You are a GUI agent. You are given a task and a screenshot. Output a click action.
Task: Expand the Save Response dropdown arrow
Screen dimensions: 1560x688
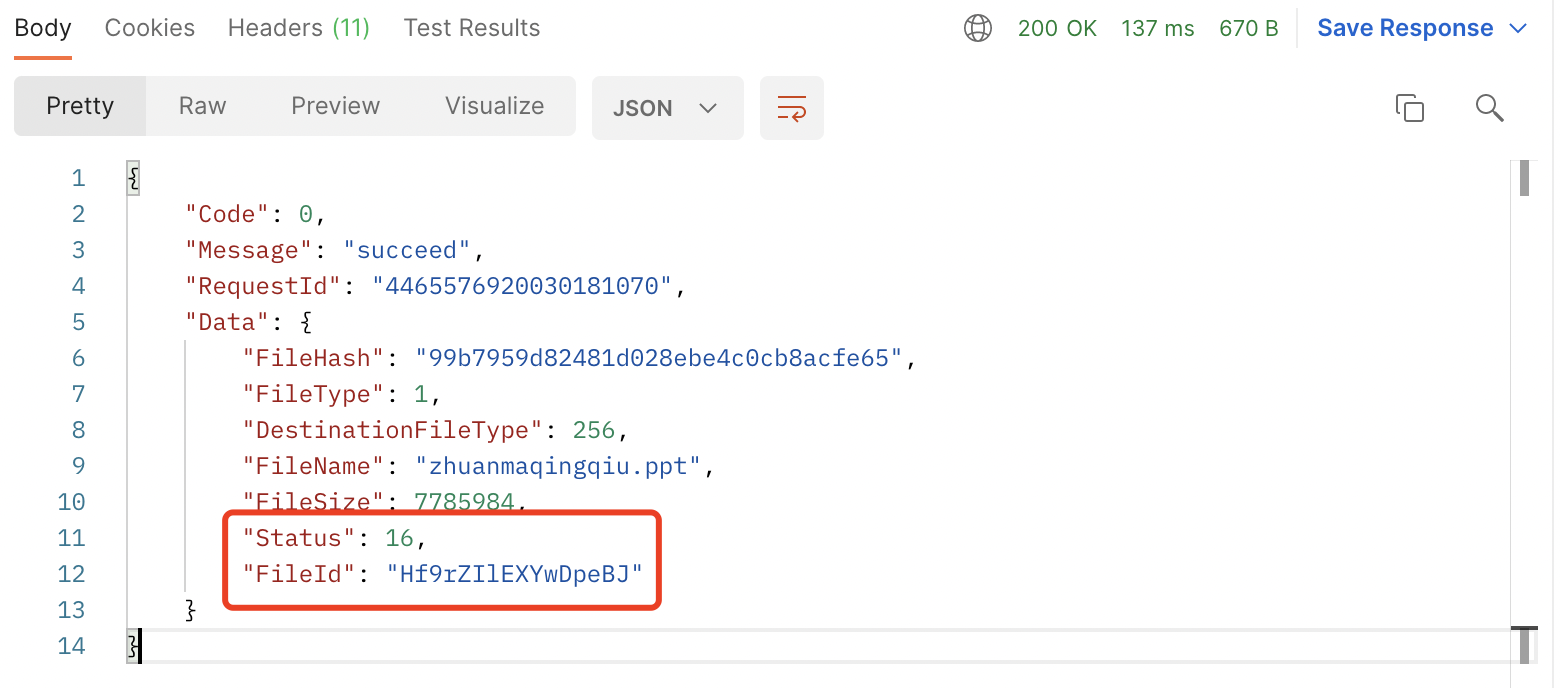coord(1518,28)
